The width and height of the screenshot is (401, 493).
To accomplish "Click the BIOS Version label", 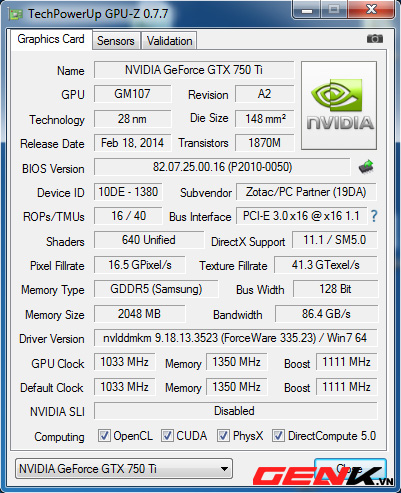I will tap(53, 169).
